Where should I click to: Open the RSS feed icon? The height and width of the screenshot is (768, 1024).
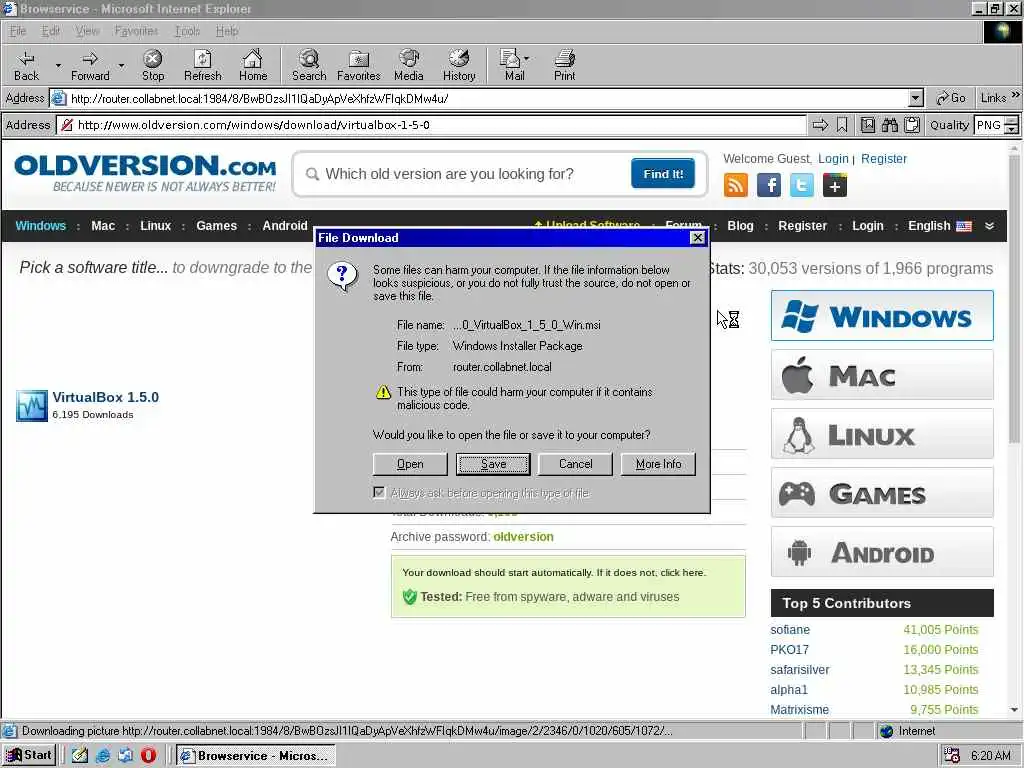(x=736, y=185)
